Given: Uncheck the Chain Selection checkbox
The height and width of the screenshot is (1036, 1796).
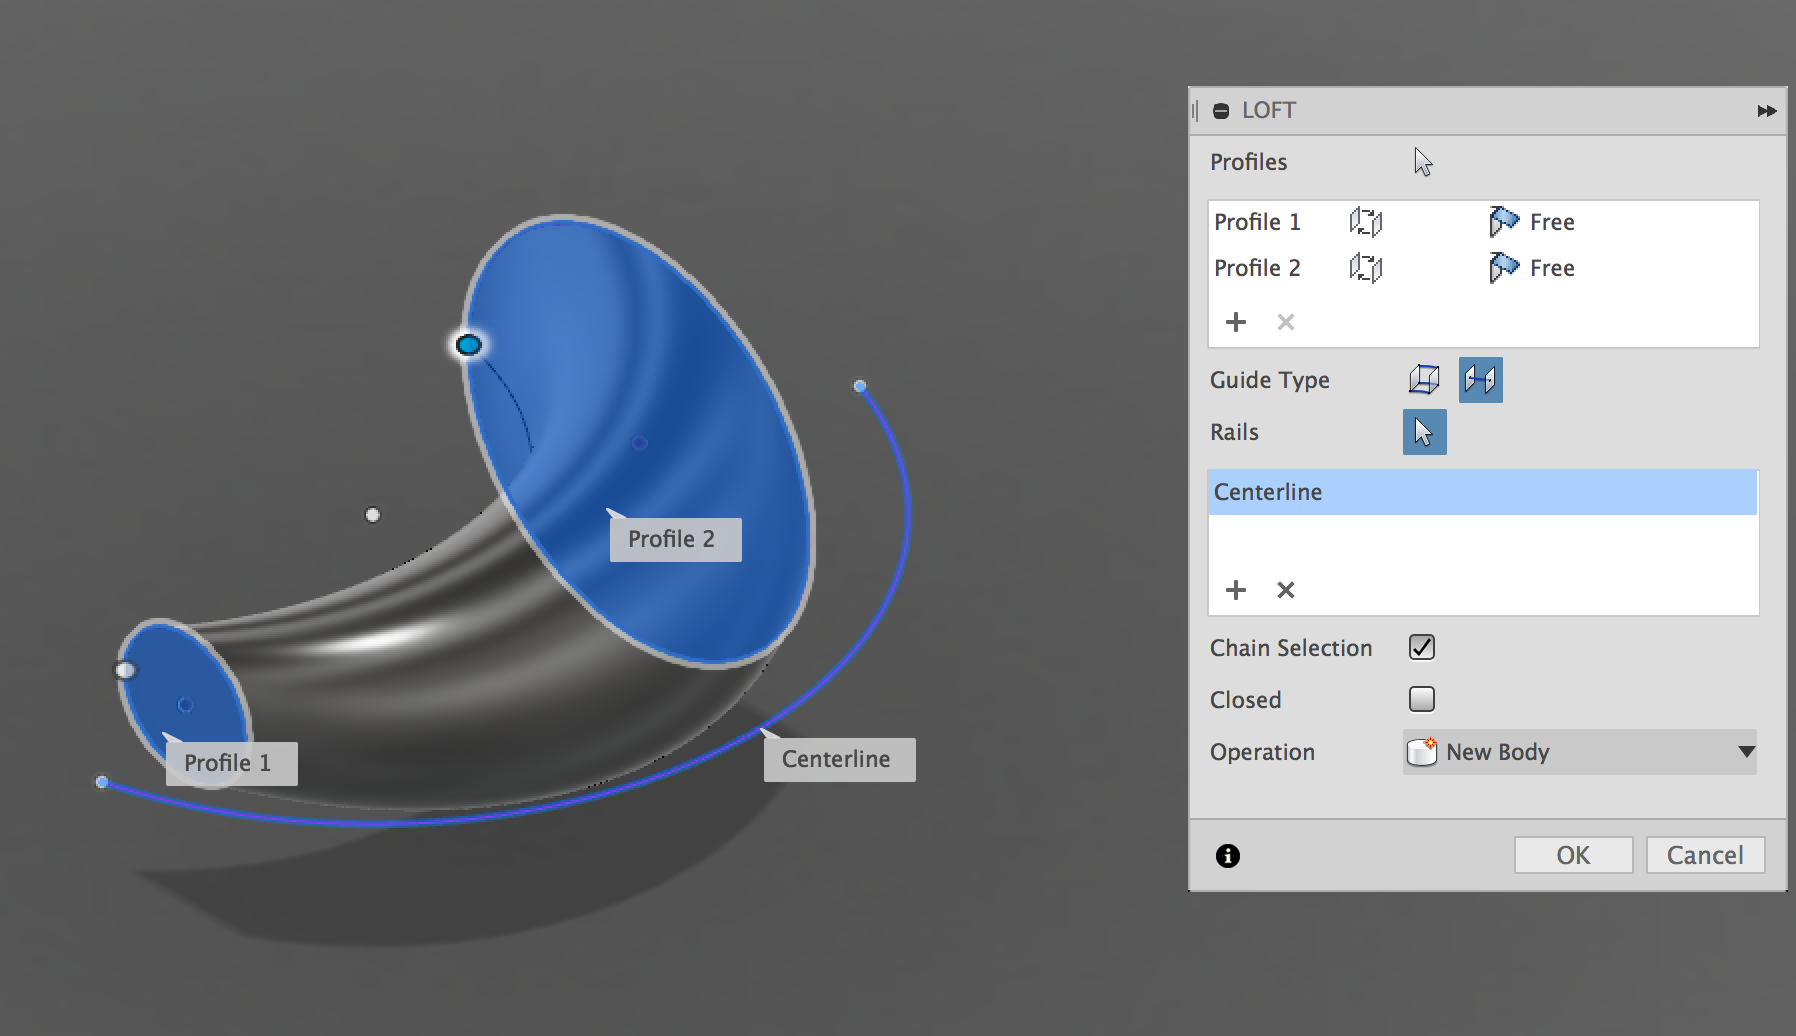Looking at the screenshot, I should (x=1421, y=647).
